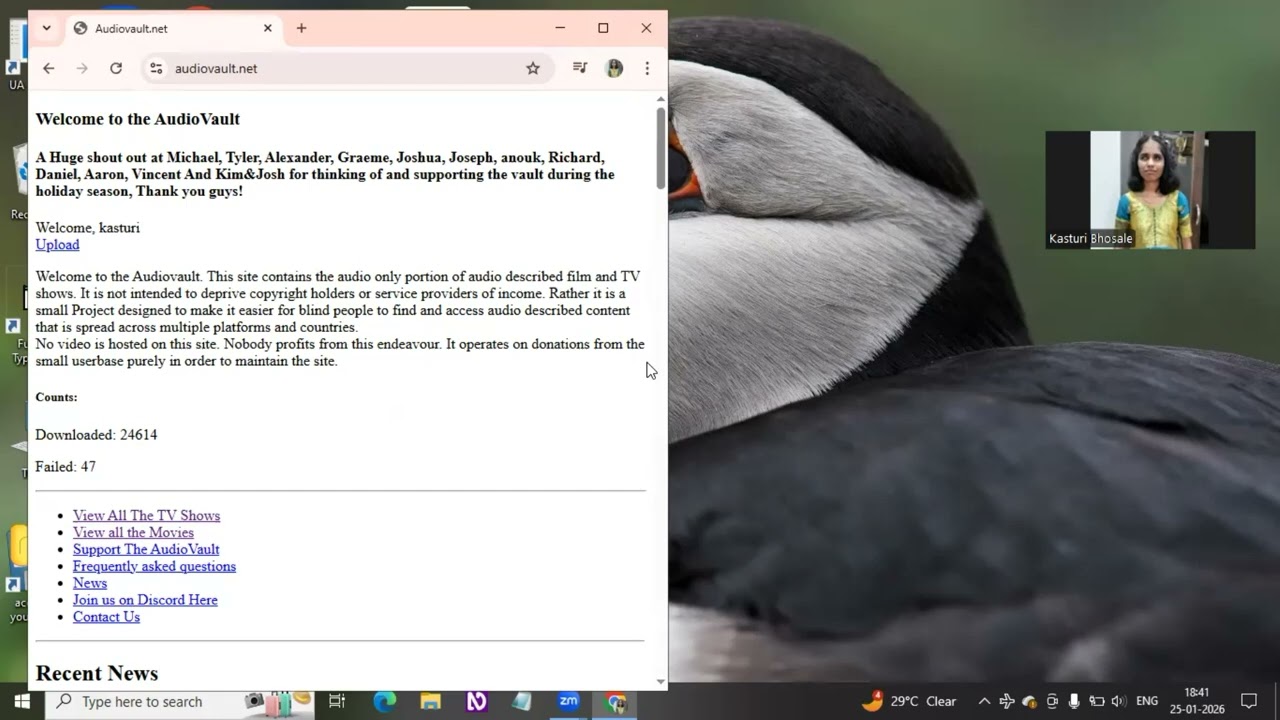Expand Chrome tab search dropdown
This screenshot has width=1280, height=720.
(x=46, y=28)
